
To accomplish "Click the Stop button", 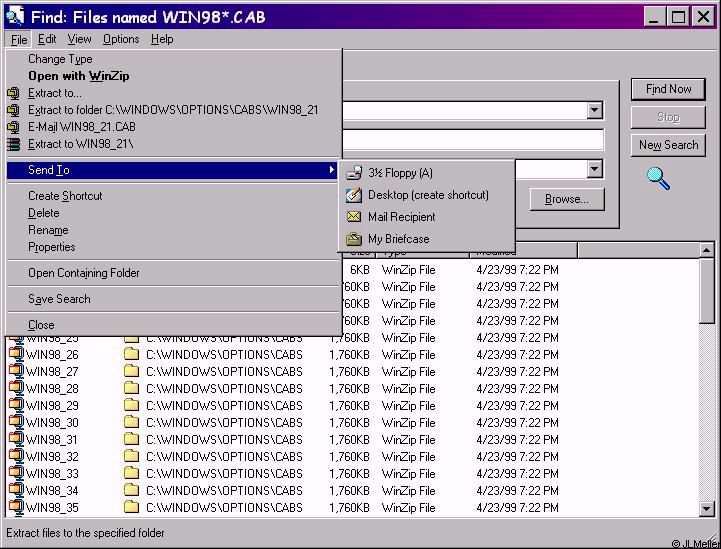I will (x=668, y=117).
